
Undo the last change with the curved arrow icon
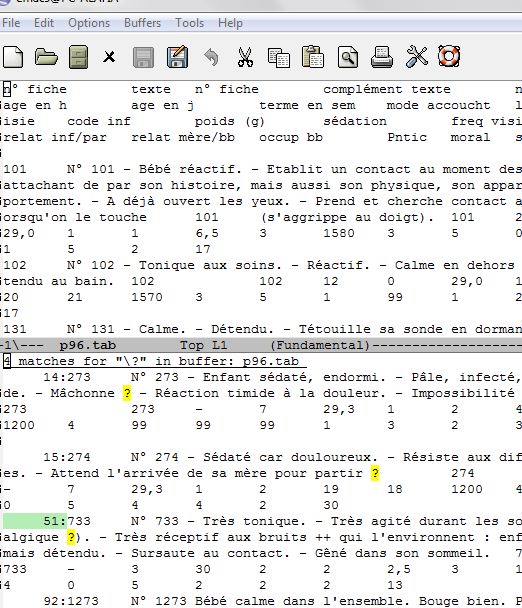coord(211,57)
